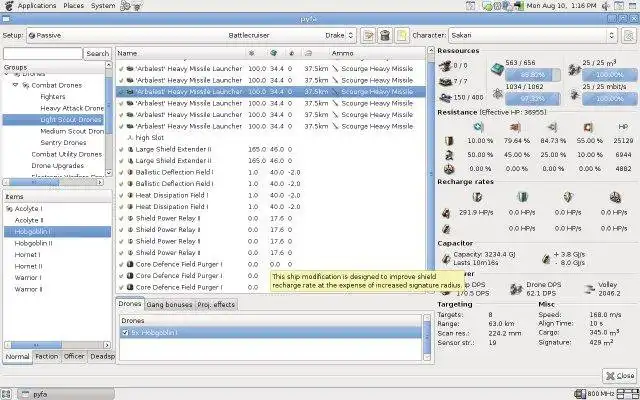Toggle the 5x Hobgoblin I drone checkbox
The height and width of the screenshot is (400, 640).
point(125,333)
